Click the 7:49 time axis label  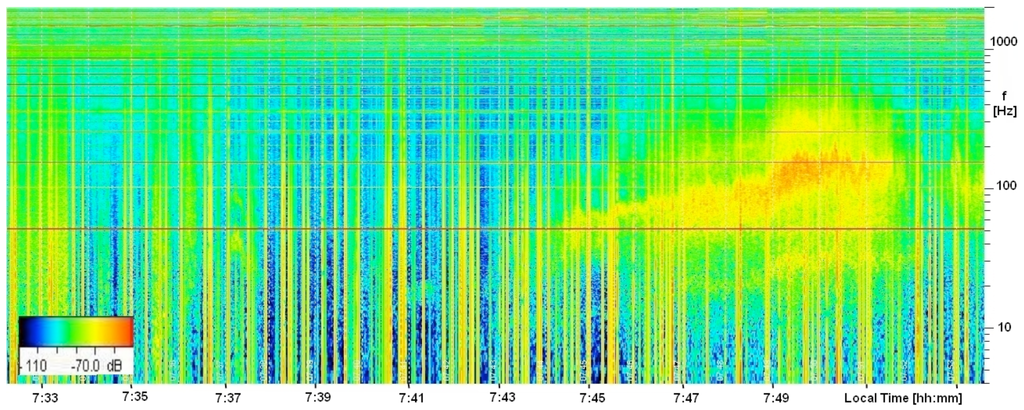774,398
